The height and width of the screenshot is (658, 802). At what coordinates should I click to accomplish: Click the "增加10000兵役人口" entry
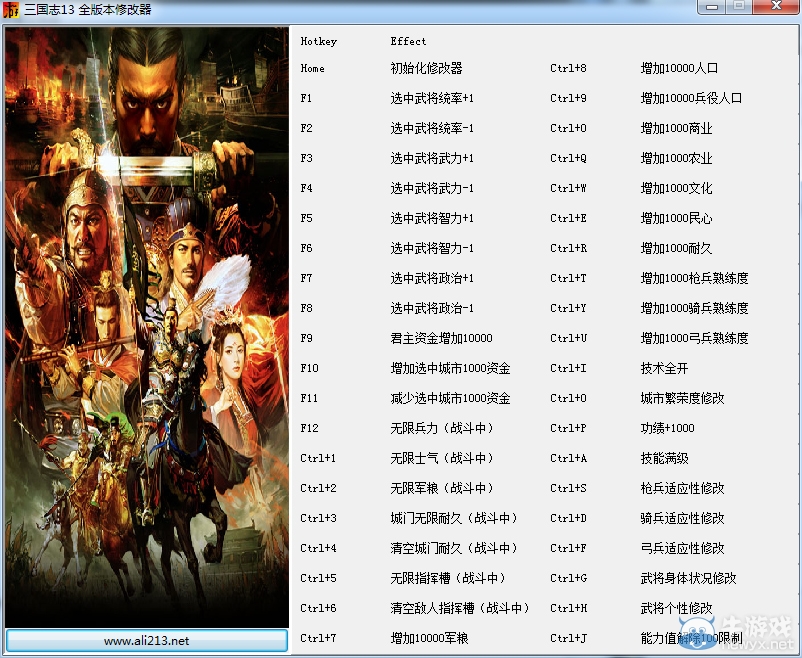(x=692, y=98)
